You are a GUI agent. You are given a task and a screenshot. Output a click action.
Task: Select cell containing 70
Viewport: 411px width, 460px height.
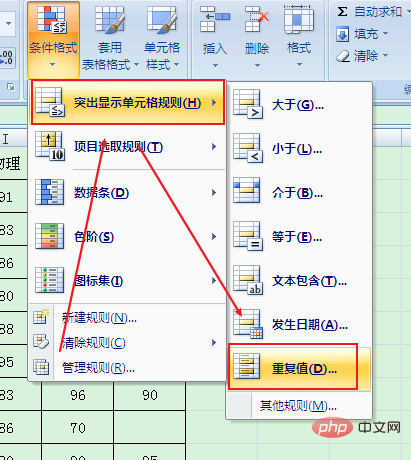[78, 428]
